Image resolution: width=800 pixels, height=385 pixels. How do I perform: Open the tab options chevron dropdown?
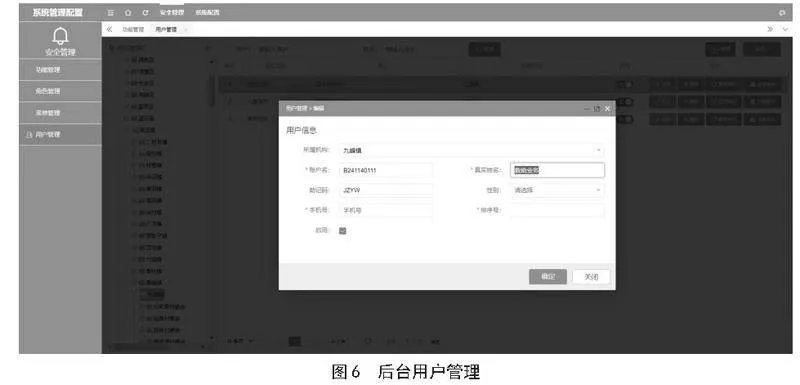(x=785, y=30)
